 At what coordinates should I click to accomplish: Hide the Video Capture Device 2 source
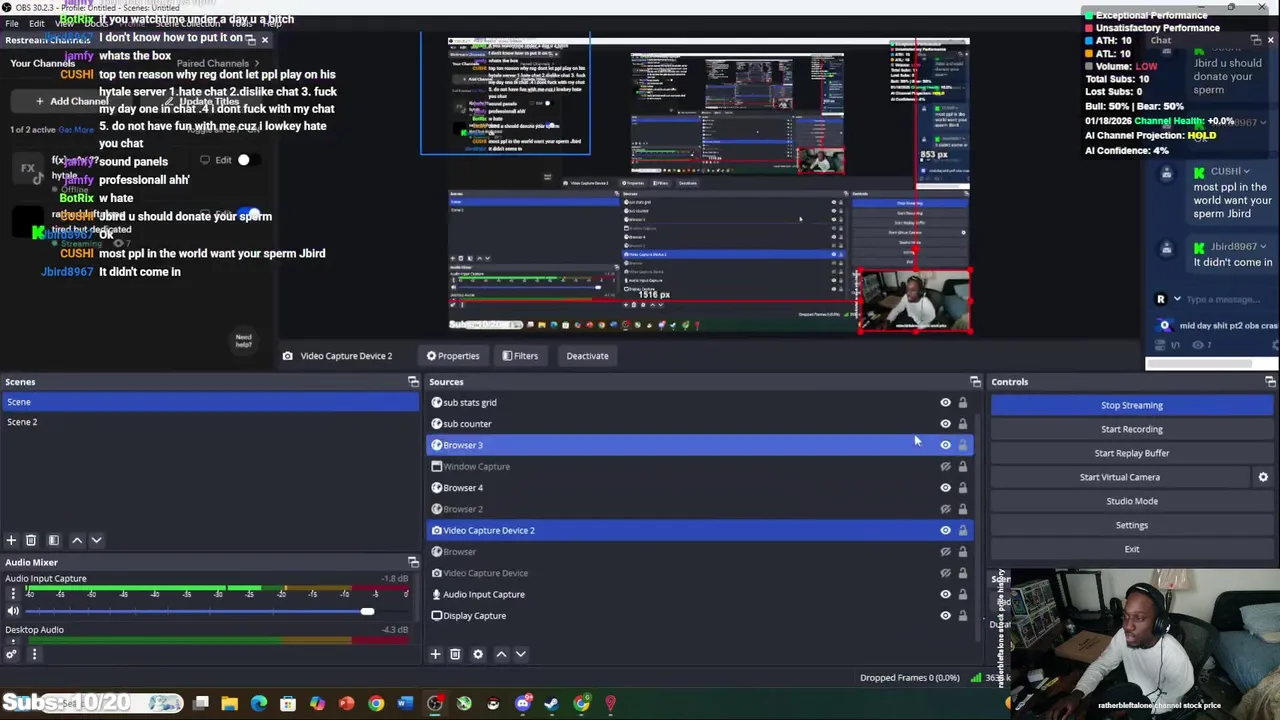click(945, 531)
